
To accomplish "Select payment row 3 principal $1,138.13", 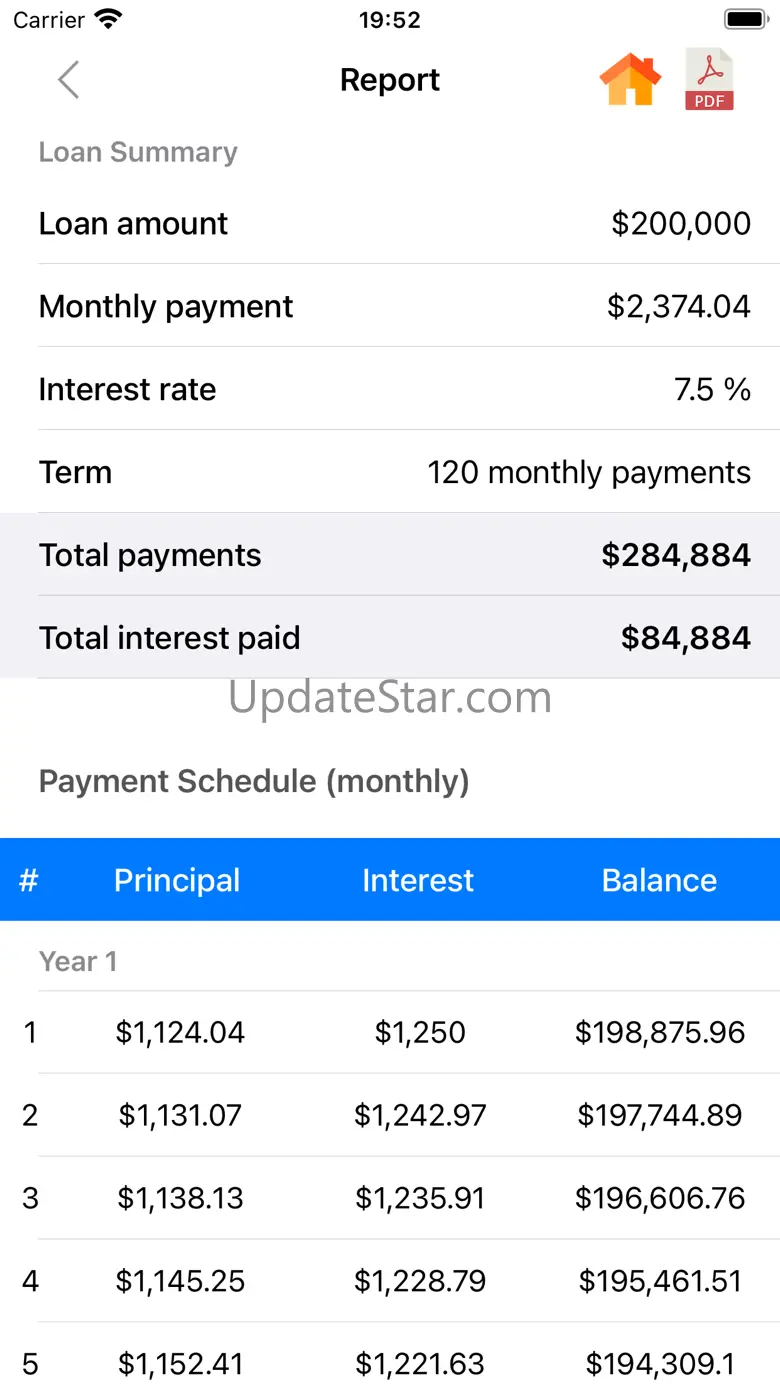I will click(180, 1198).
